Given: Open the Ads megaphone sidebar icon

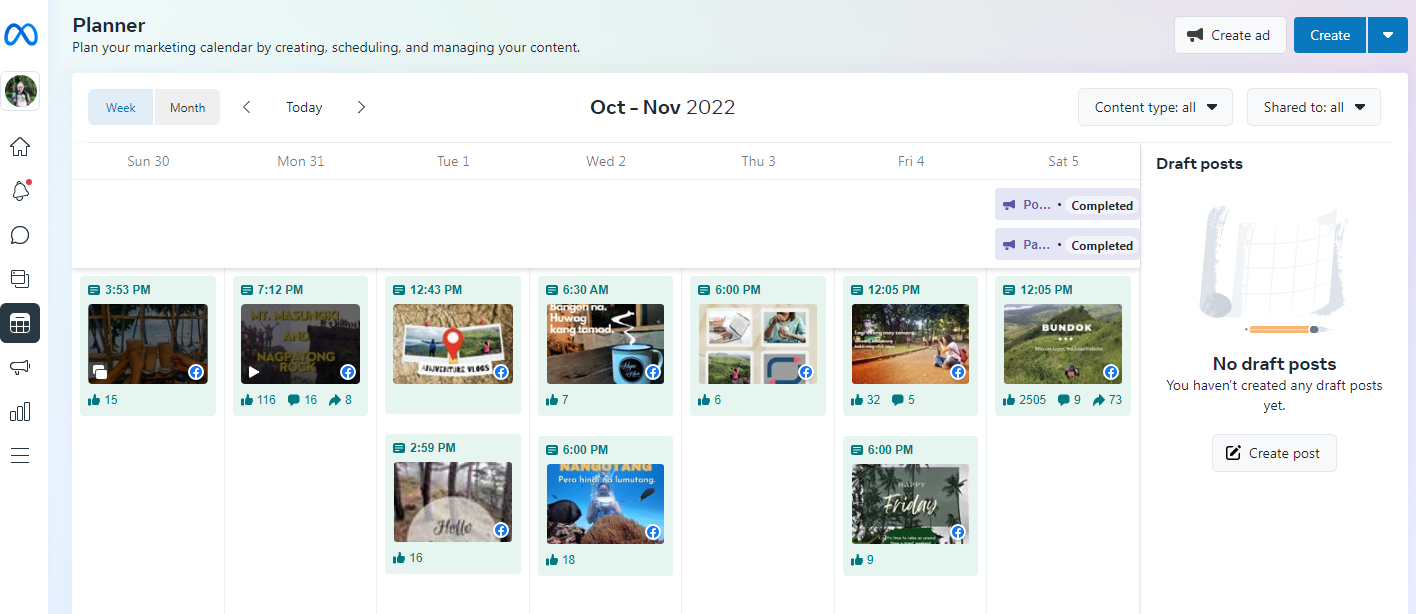Looking at the screenshot, I should [20, 367].
